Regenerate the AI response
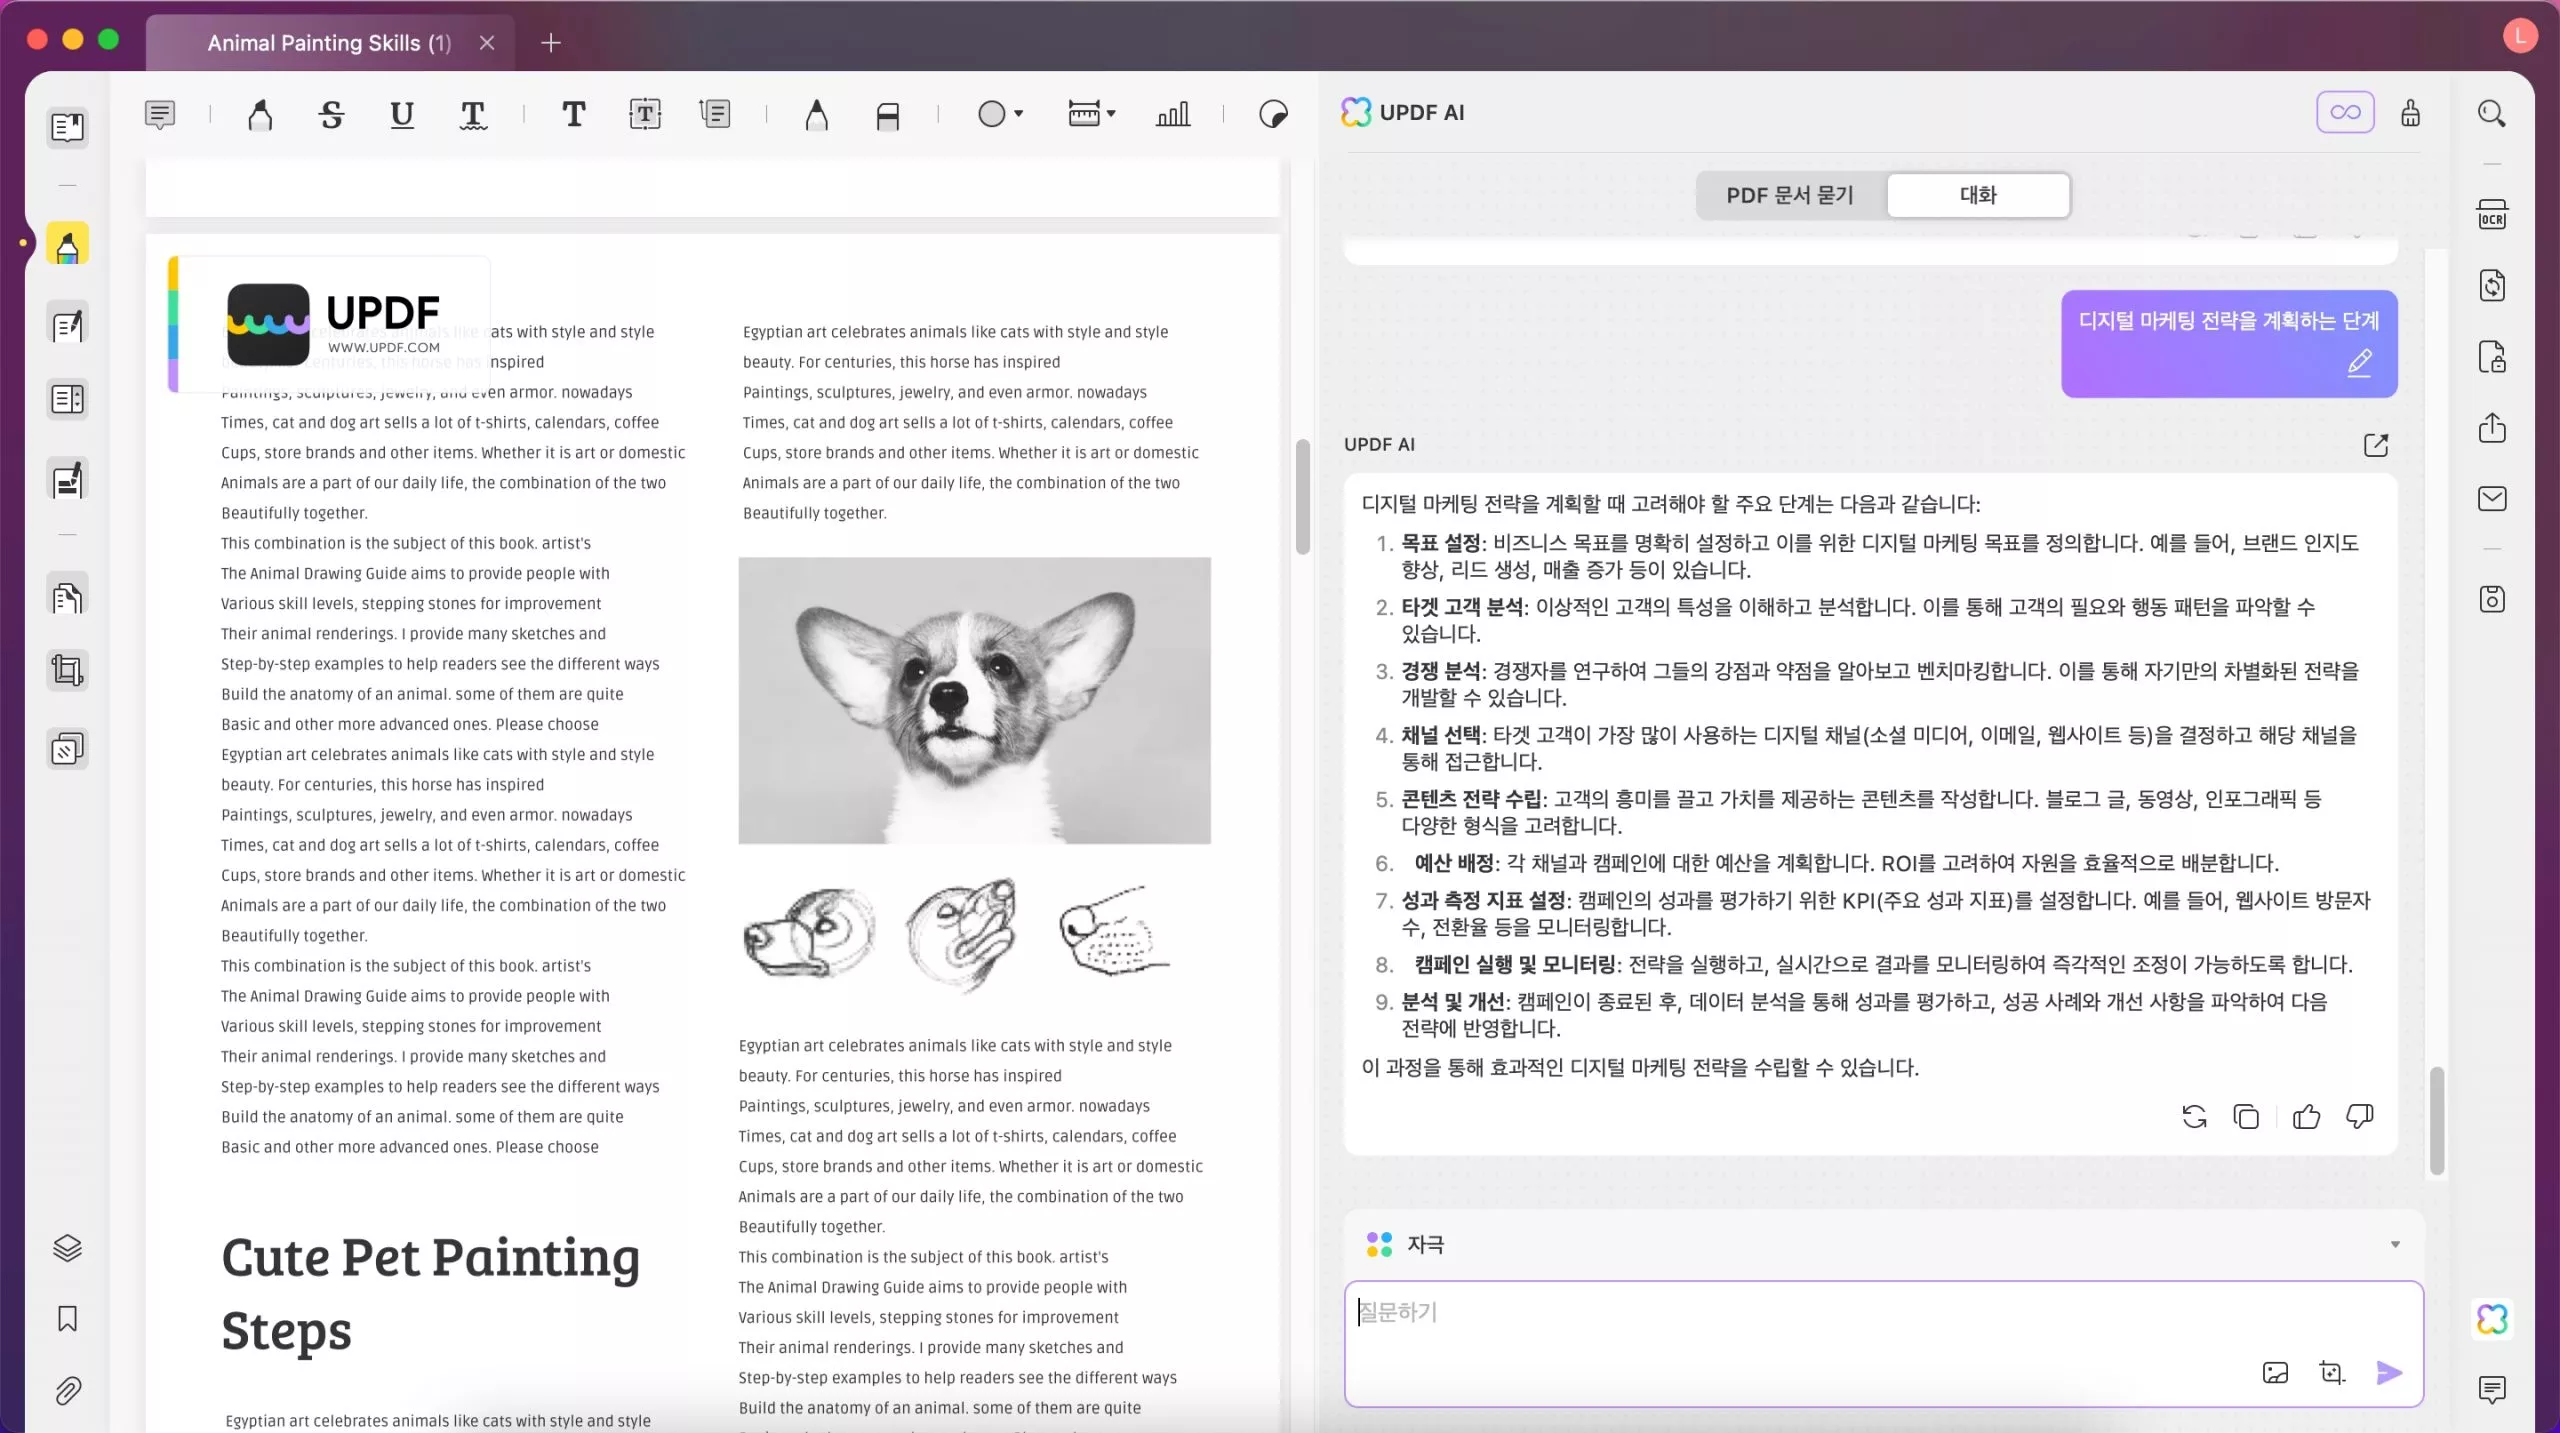Image resolution: width=2560 pixels, height=1433 pixels. (x=2194, y=1117)
